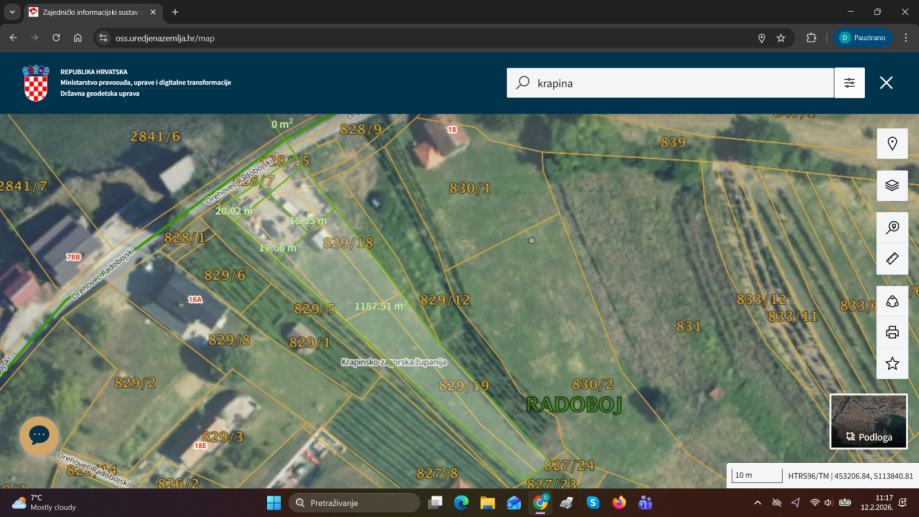Close the search bar with X
This screenshot has height=517, width=919.
pyautogui.click(x=886, y=83)
